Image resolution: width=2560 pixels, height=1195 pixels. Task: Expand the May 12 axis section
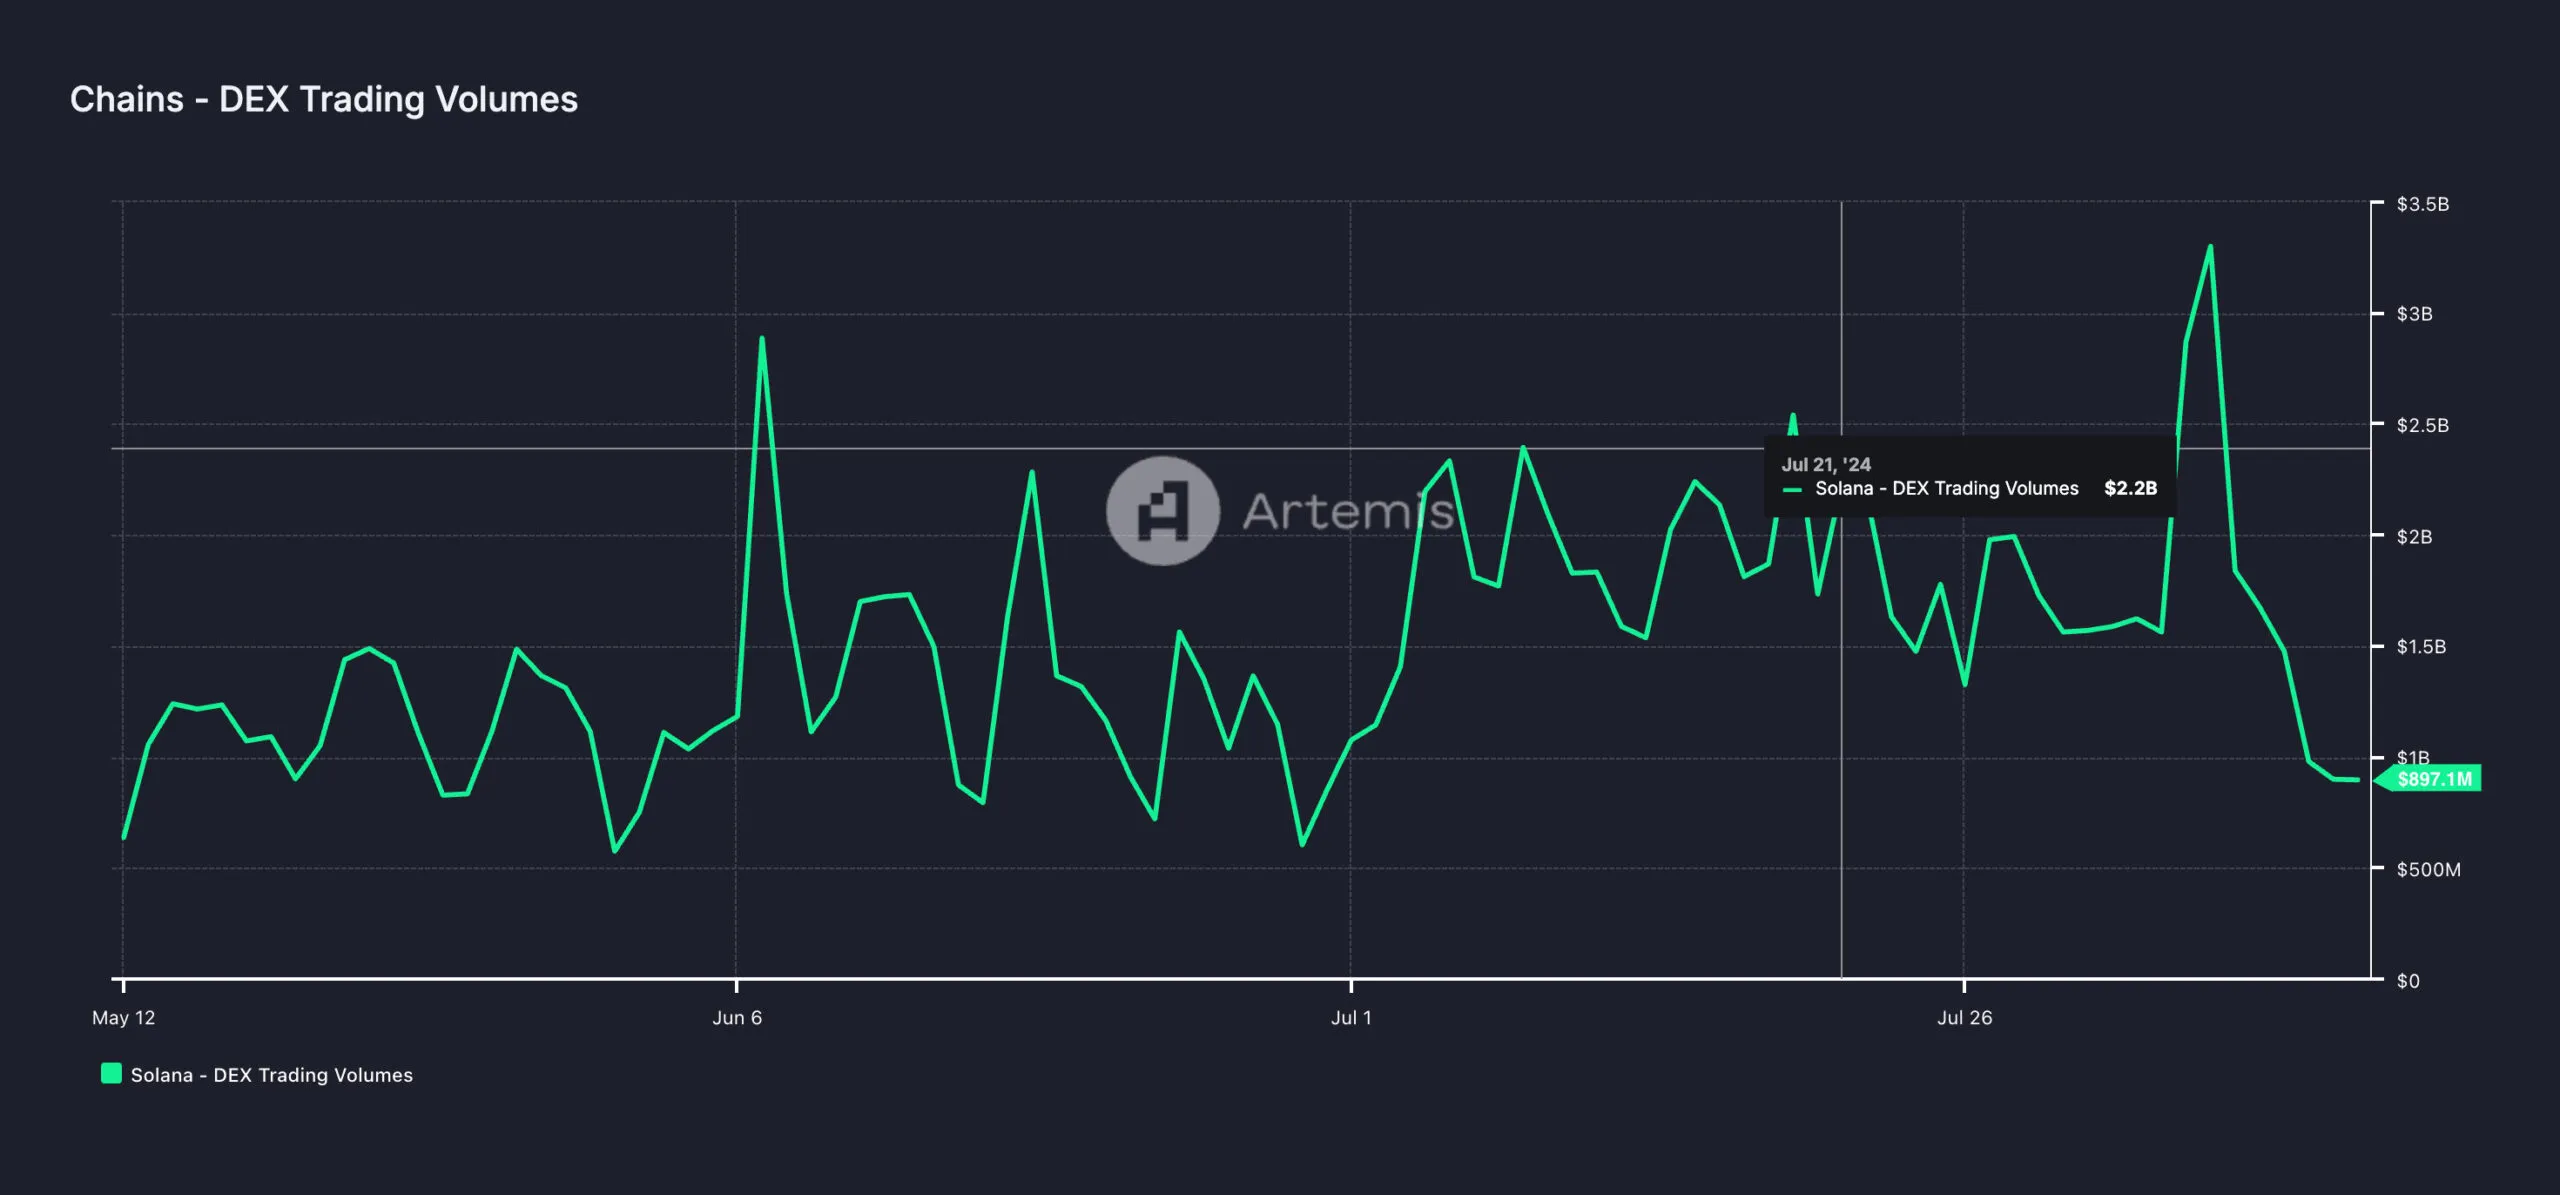point(127,1019)
